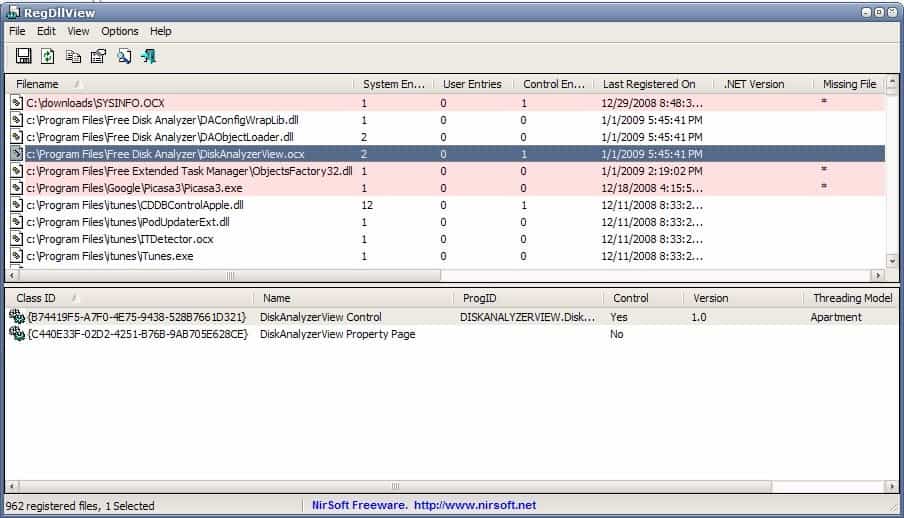Open the File menu
904x518 pixels.
17,31
